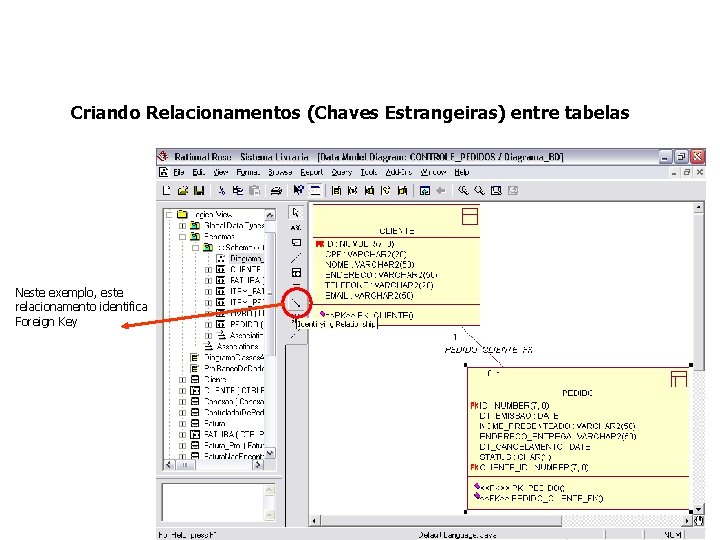720x540 pixels.
Task: Open the Format menu
Action: click(x=248, y=172)
